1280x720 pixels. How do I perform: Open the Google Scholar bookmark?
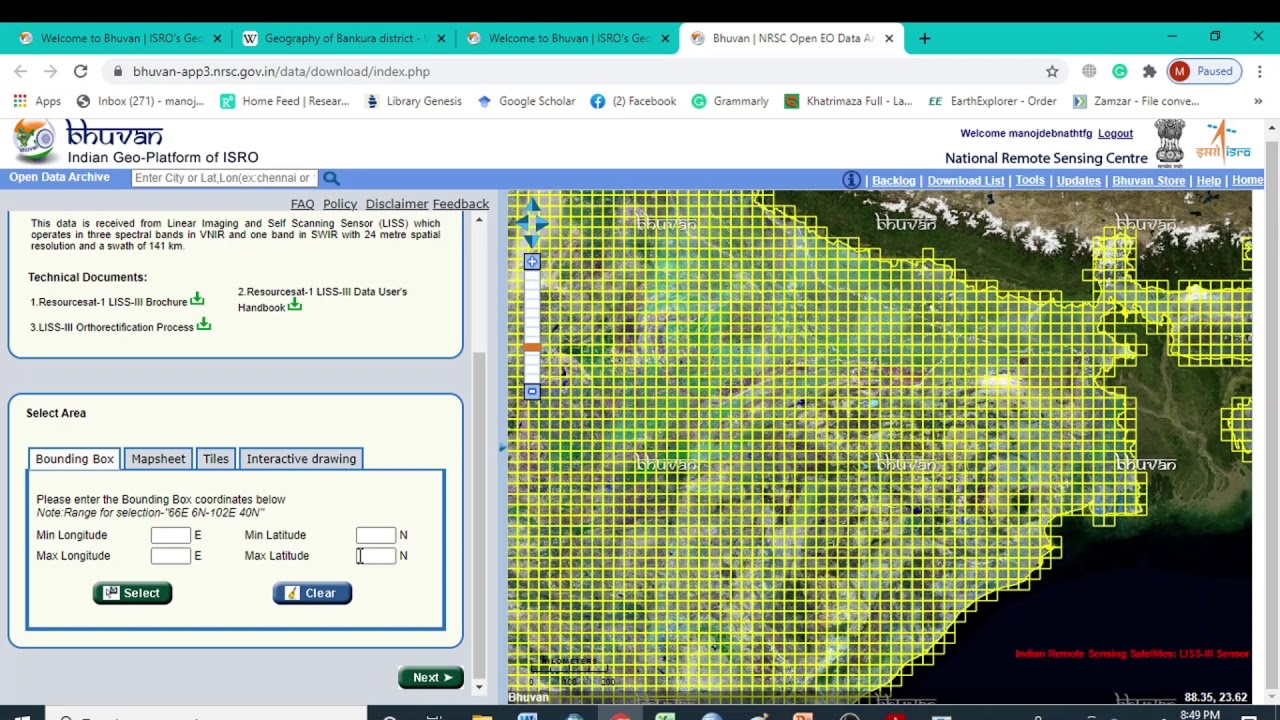click(x=526, y=101)
